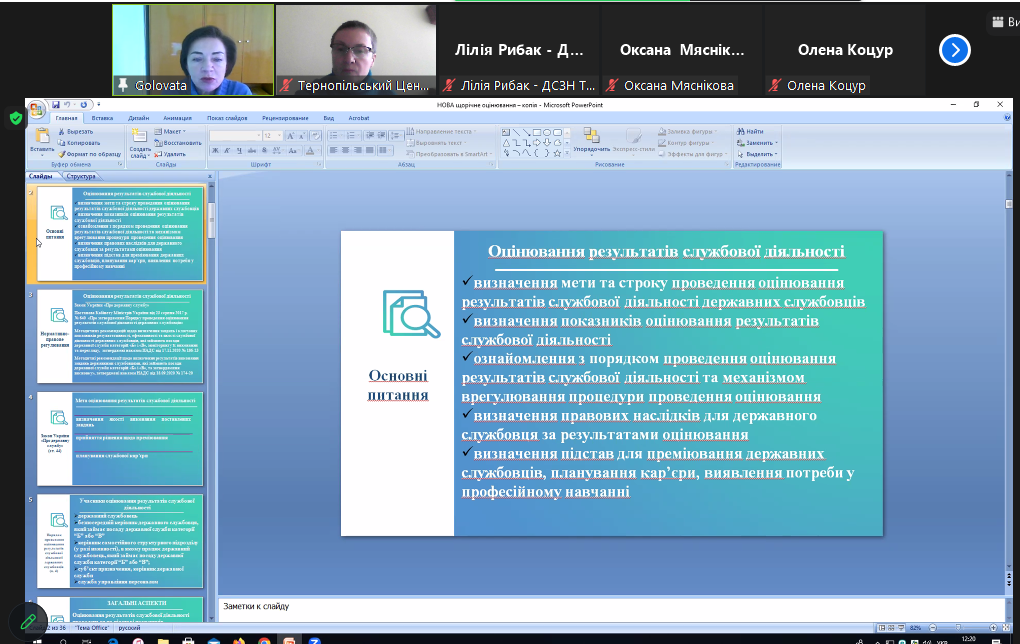This screenshot has height=644, width=1020.
Task: Align text left in paragraph group
Action: click(333, 150)
